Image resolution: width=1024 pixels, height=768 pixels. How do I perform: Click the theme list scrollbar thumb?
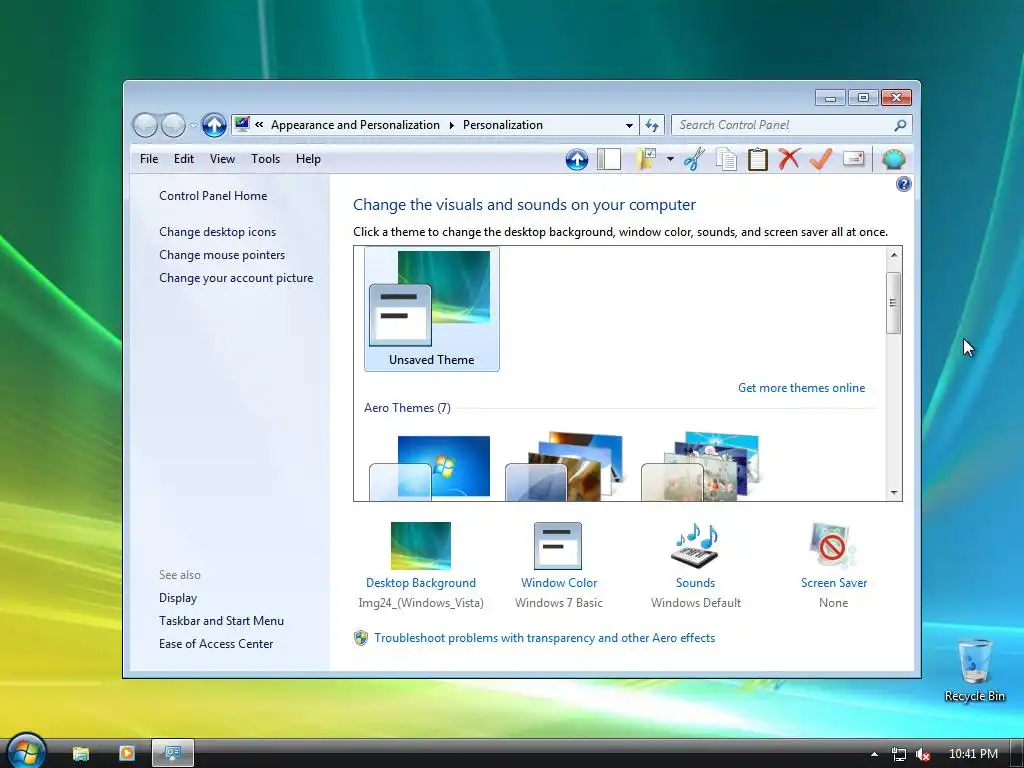point(893,303)
